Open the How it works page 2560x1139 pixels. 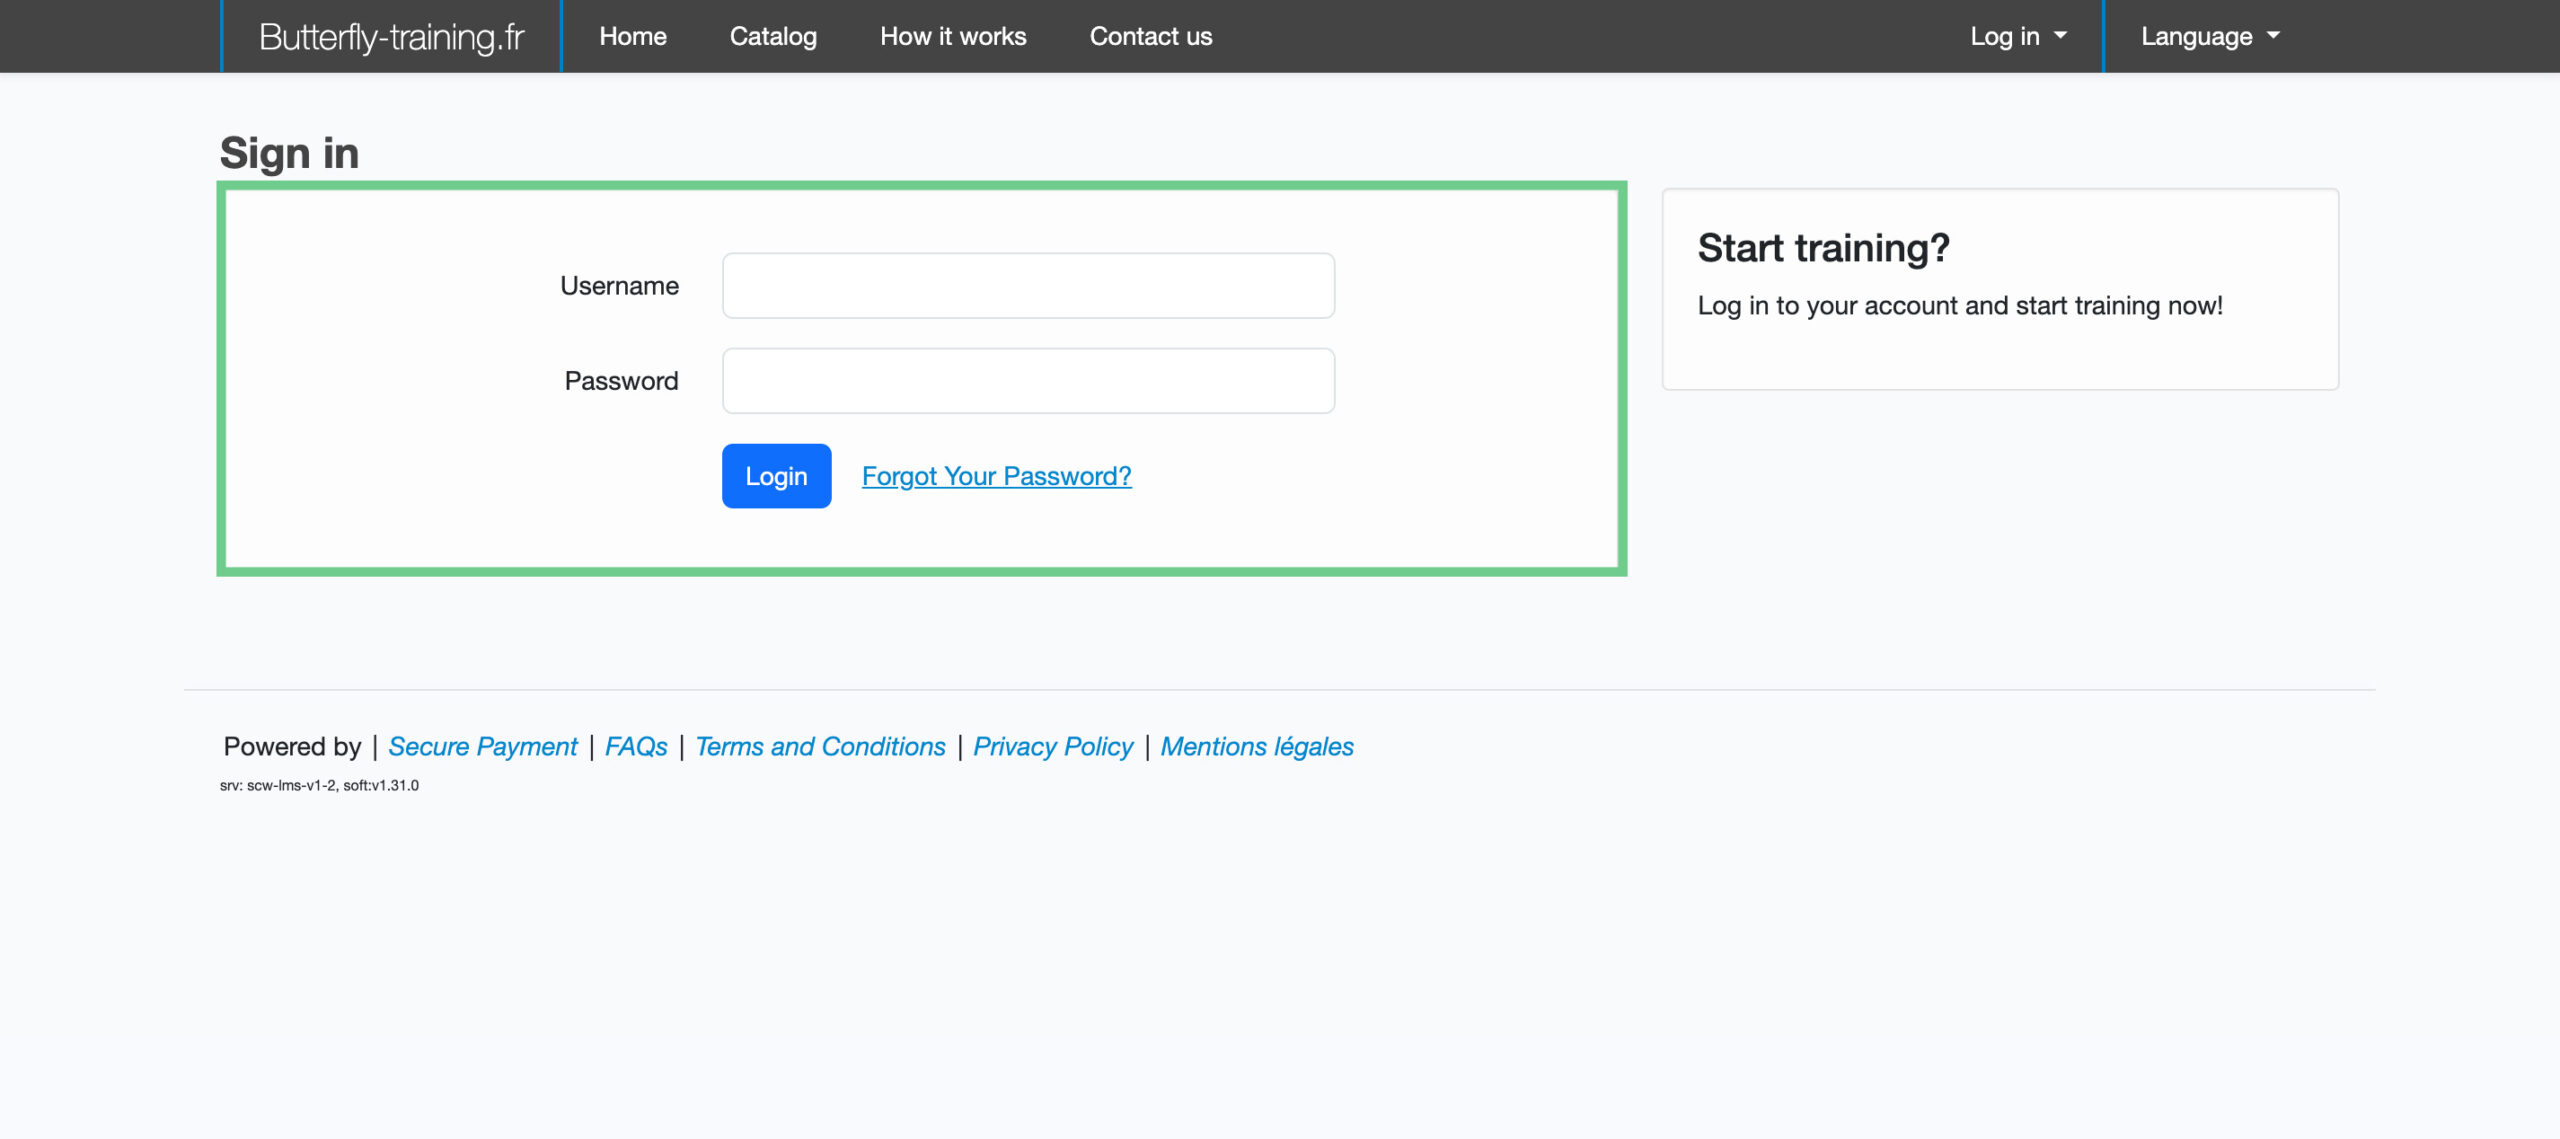952,37
